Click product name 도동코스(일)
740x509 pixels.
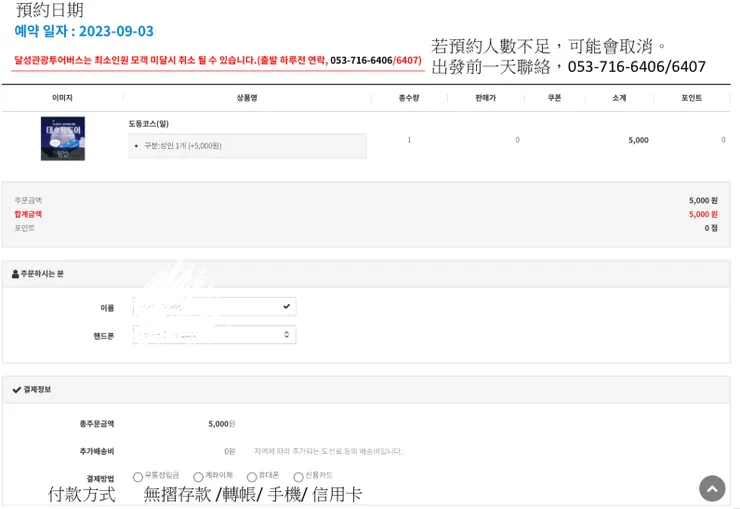[x=149, y=124]
